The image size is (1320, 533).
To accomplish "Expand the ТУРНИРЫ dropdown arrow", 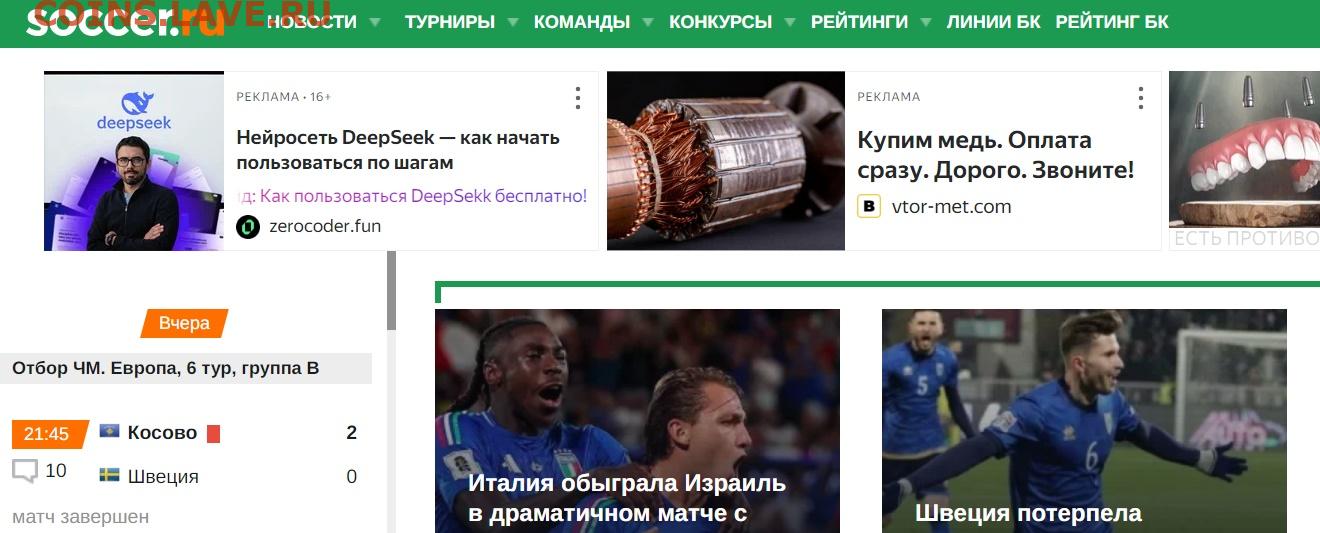I will [513, 22].
